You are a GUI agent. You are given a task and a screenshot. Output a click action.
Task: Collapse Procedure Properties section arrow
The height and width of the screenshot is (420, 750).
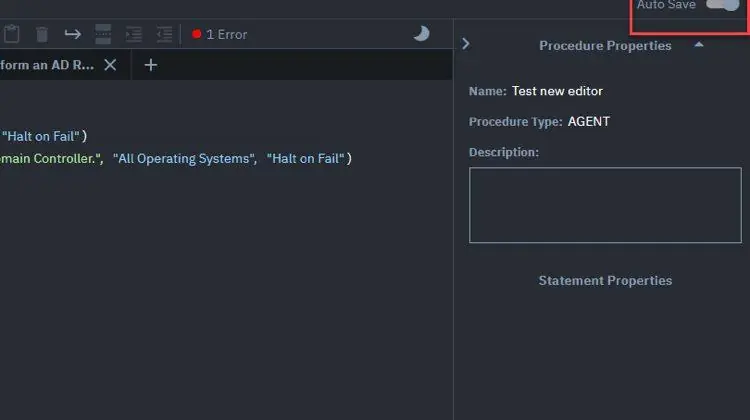click(699, 44)
